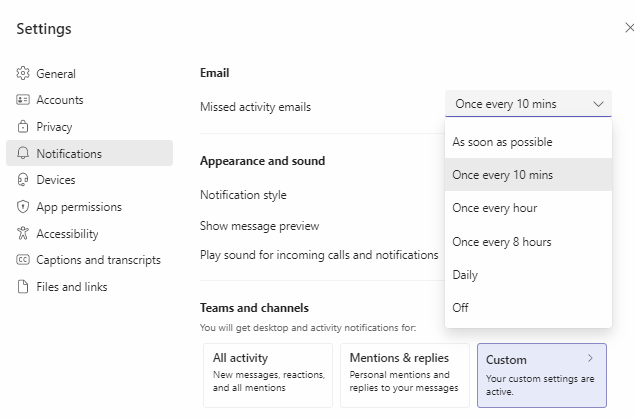Screen dimensions: 634x419
Task: Open Files and links settings
Action: pyautogui.click(x=89, y=286)
